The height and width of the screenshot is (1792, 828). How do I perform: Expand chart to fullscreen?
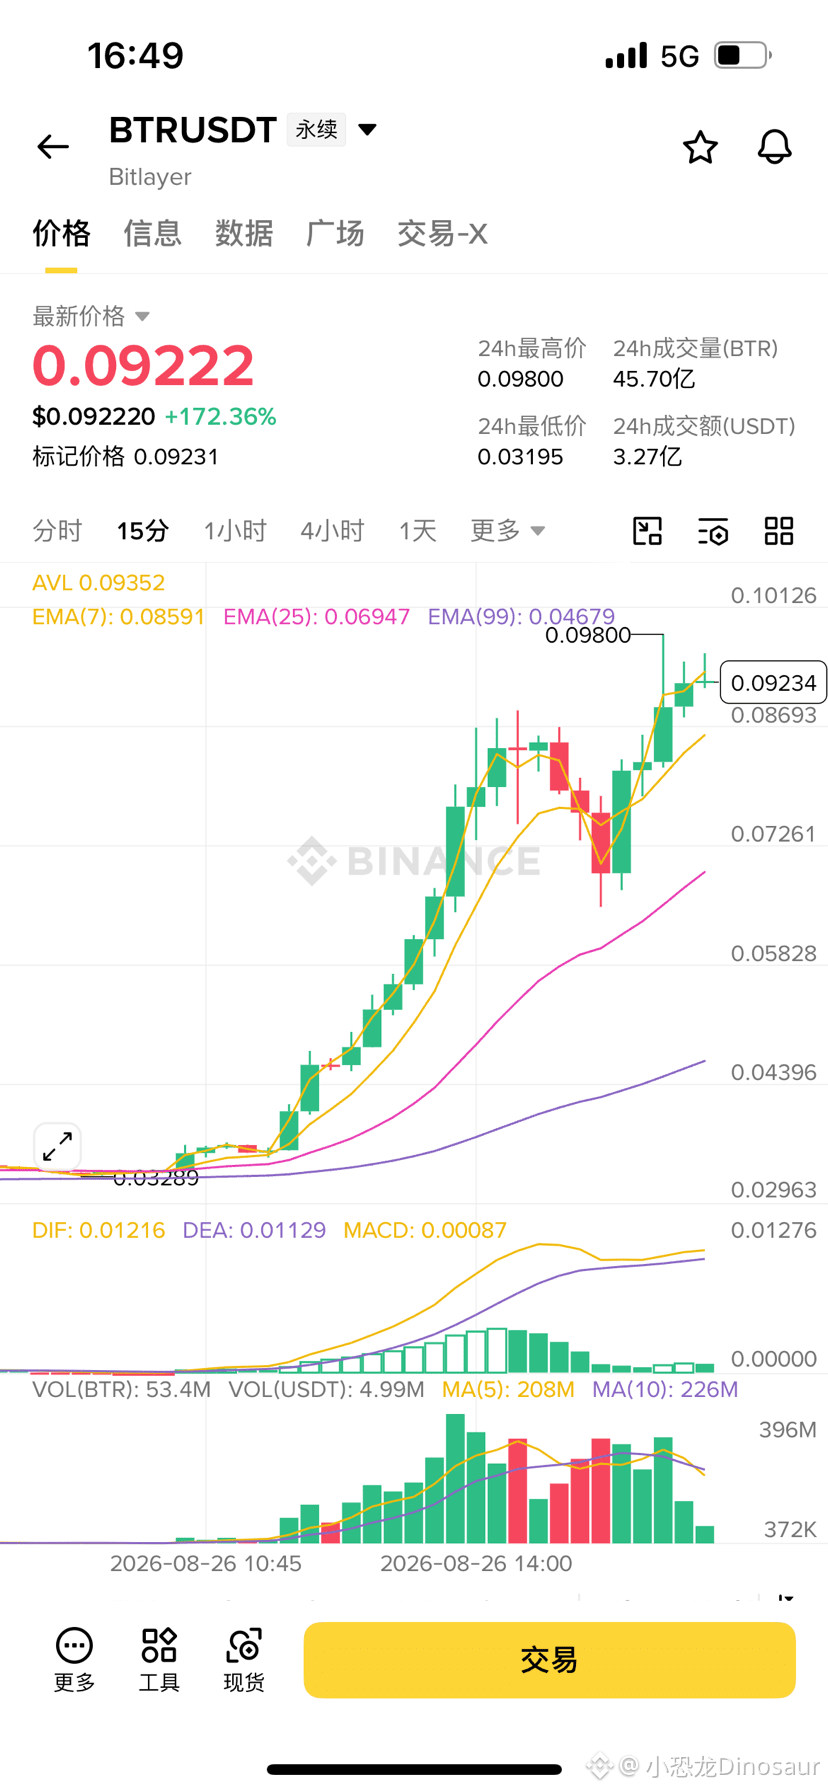click(58, 1146)
